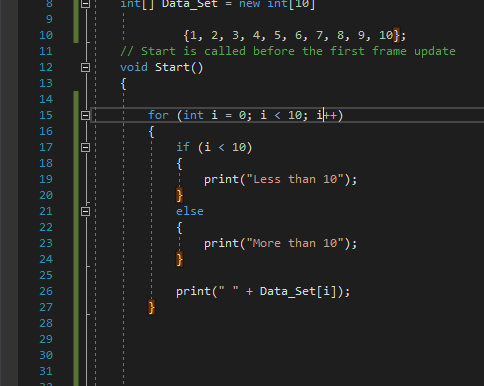Collapse the else block at line 21

85,211
